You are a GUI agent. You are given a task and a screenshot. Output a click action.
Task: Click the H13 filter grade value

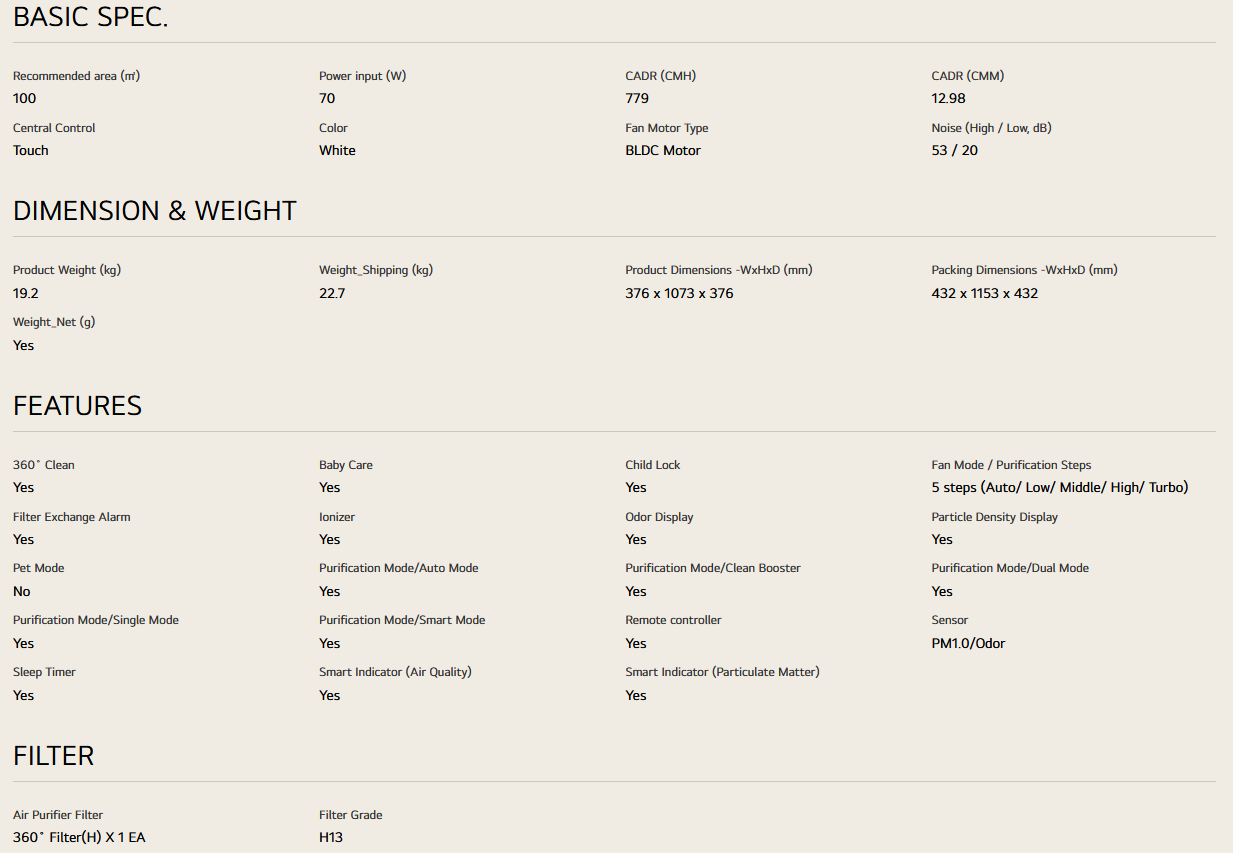pyautogui.click(x=331, y=838)
